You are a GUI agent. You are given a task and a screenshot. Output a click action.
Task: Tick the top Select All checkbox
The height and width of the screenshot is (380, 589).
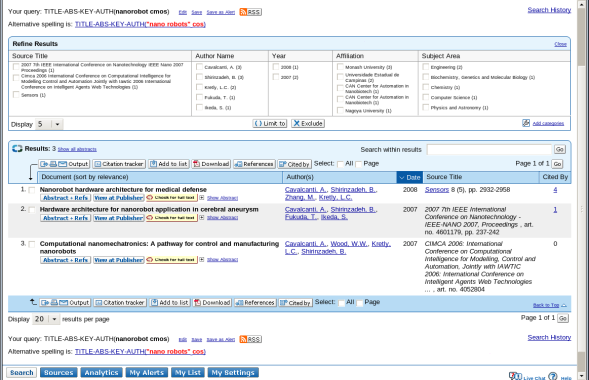click(x=340, y=164)
